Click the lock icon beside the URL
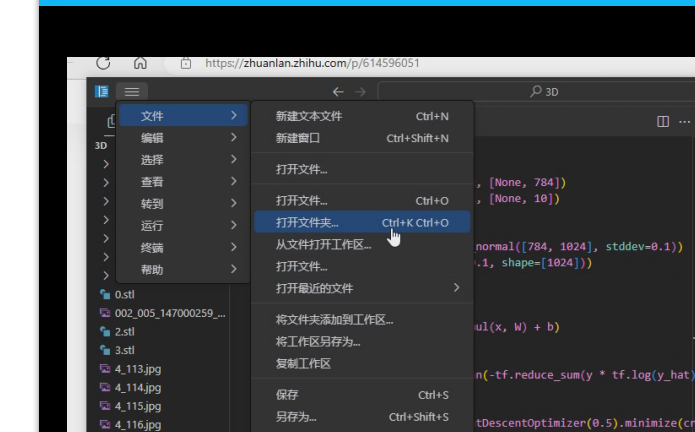 click(186, 63)
